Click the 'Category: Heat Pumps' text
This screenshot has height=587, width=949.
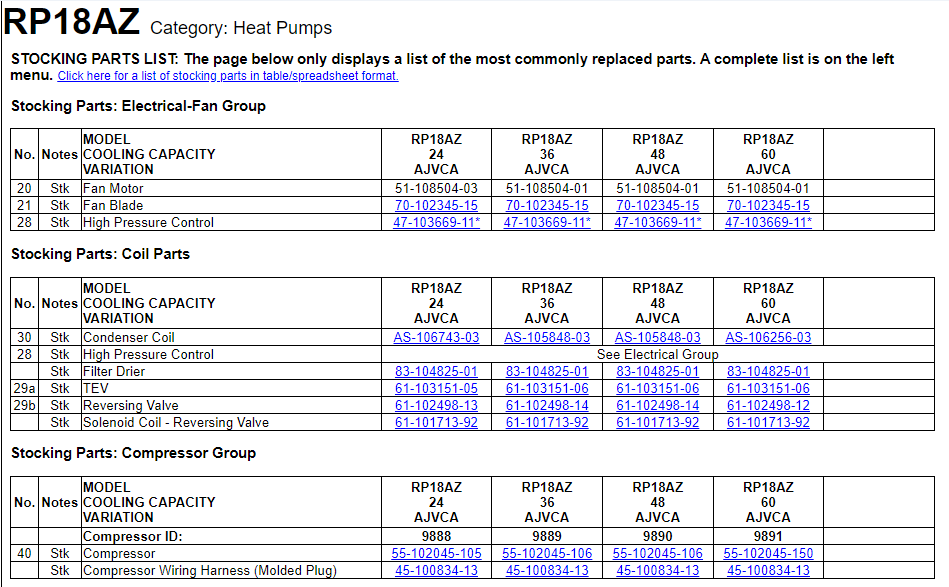tap(241, 28)
